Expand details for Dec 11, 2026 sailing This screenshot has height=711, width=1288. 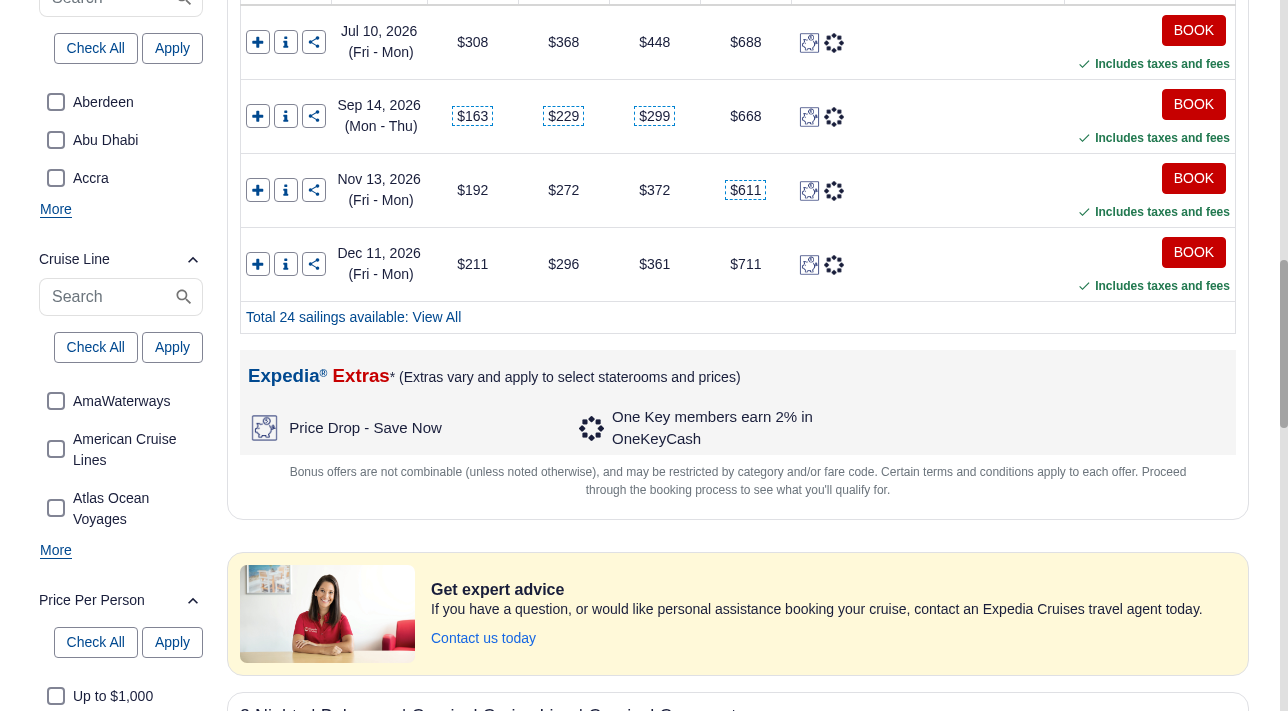click(x=258, y=264)
